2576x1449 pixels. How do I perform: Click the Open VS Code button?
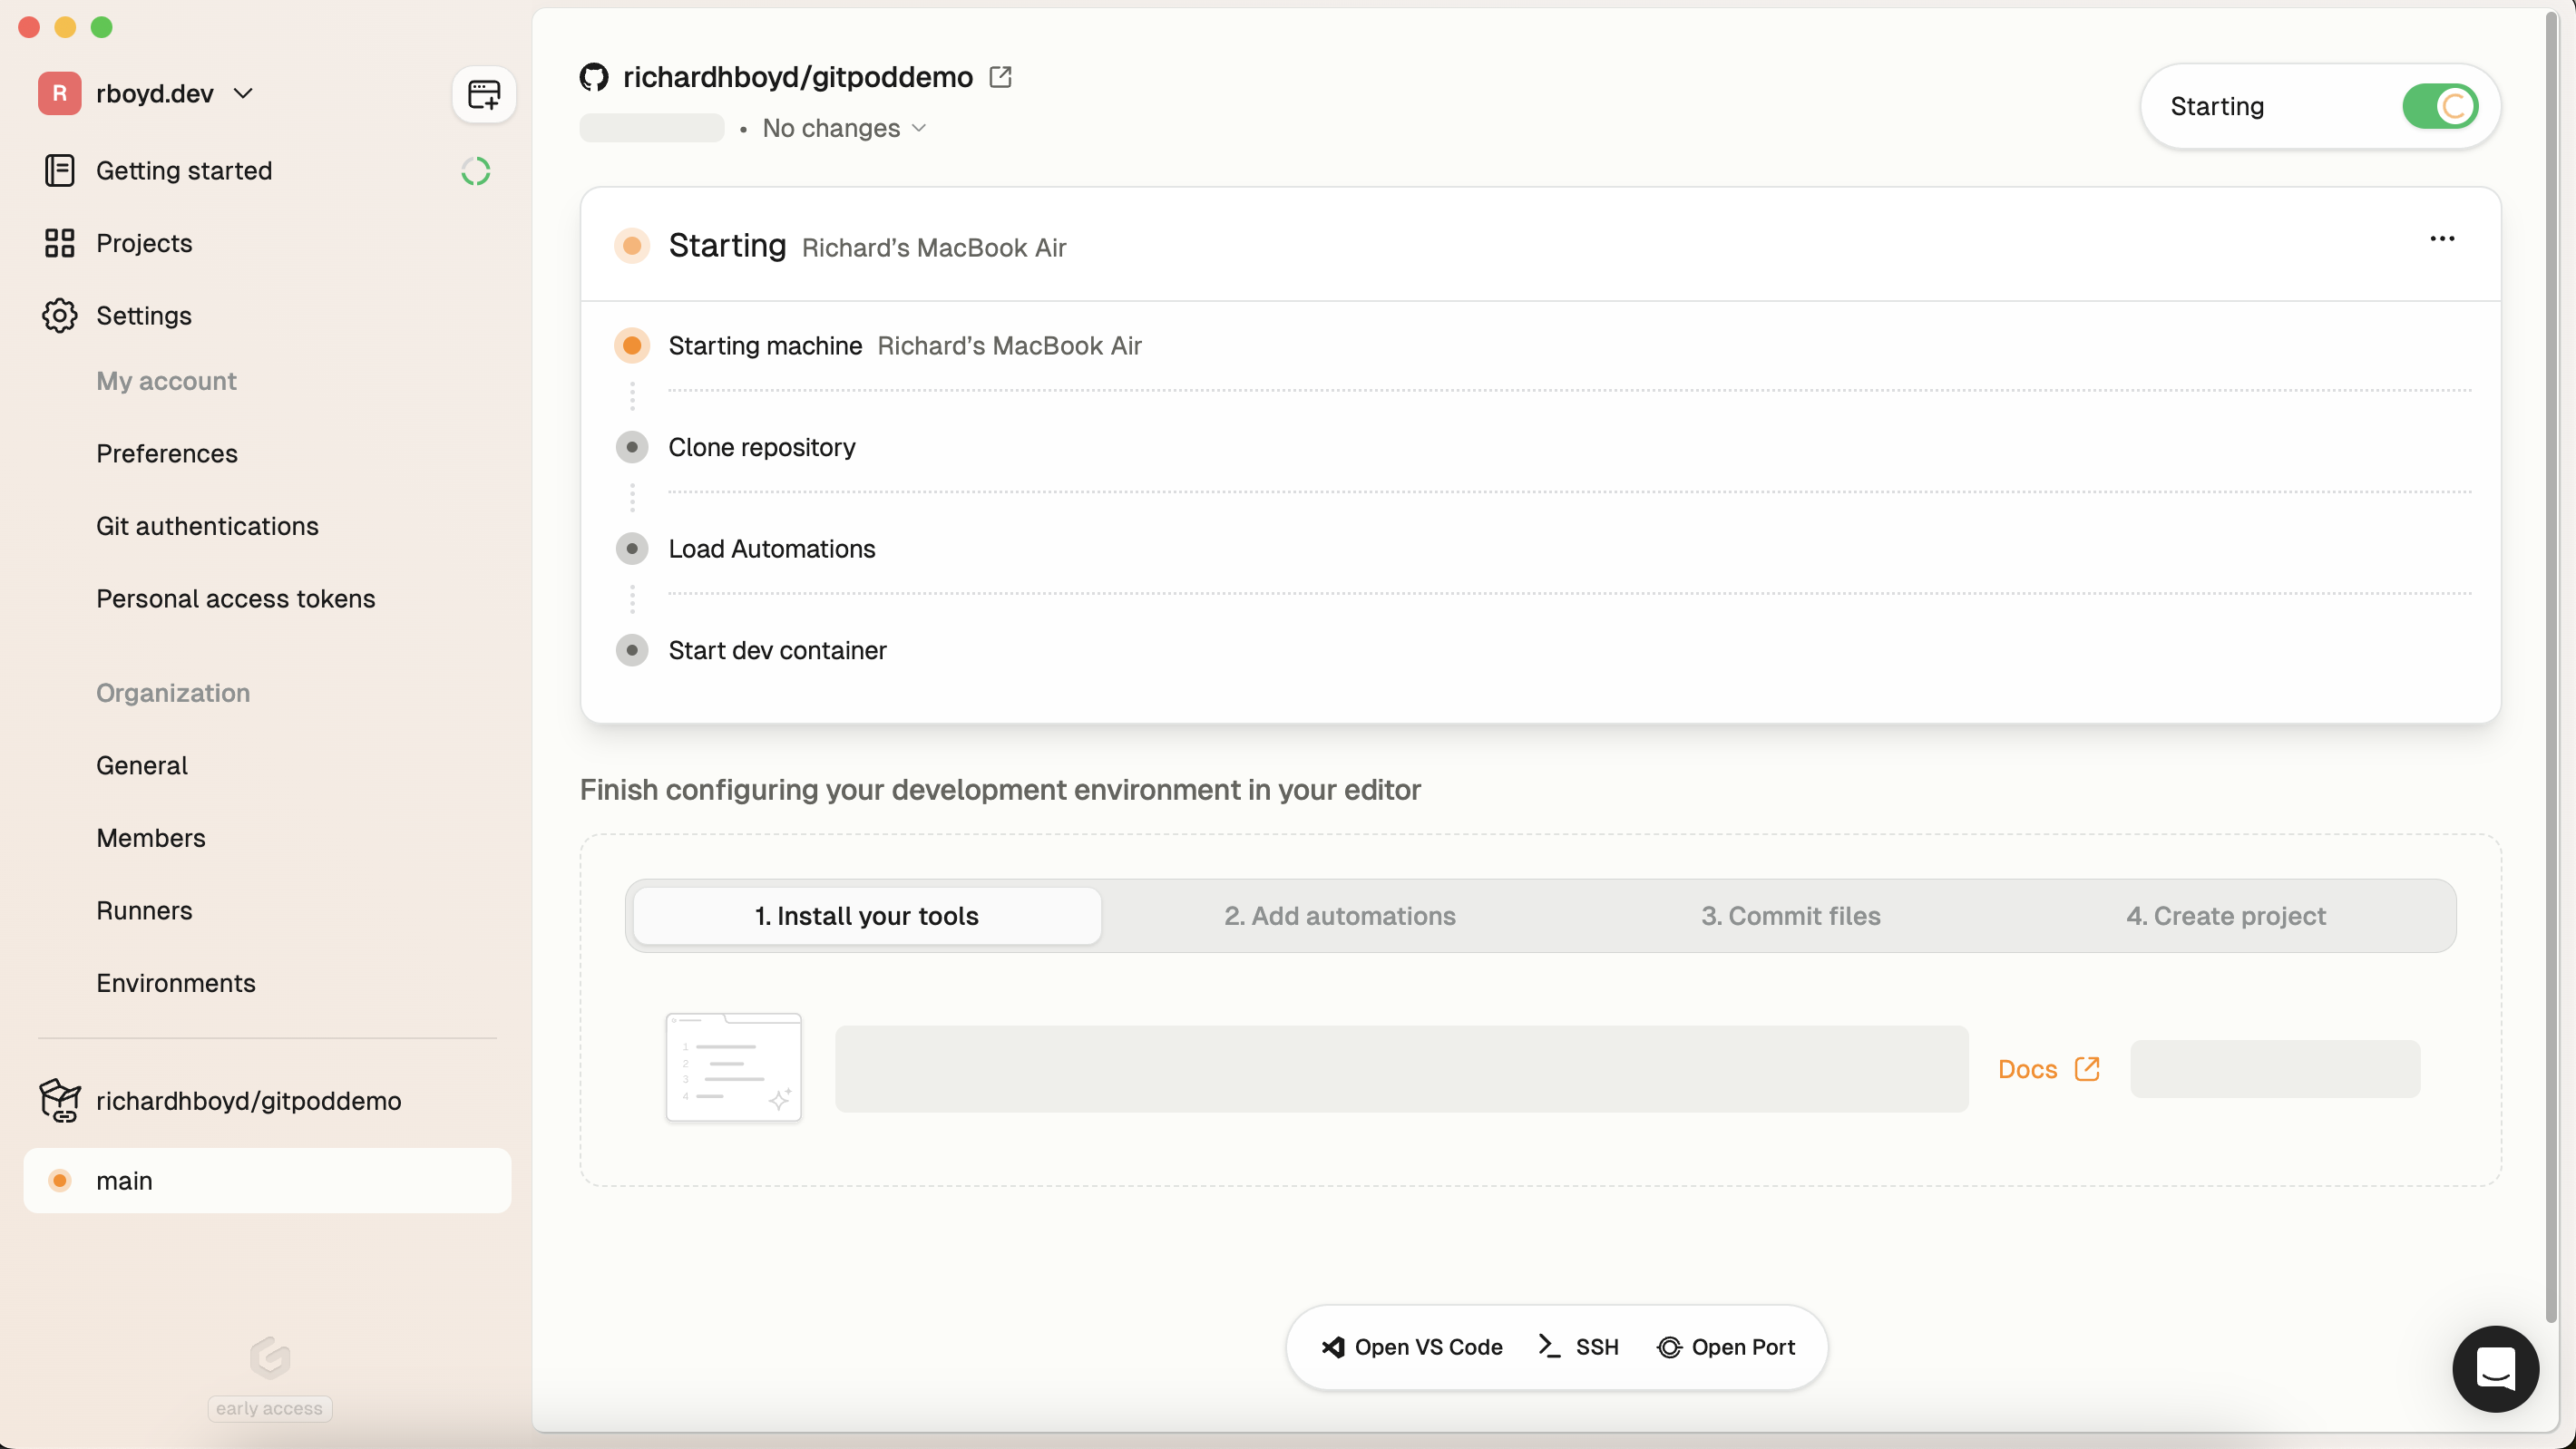[x=1411, y=1347]
